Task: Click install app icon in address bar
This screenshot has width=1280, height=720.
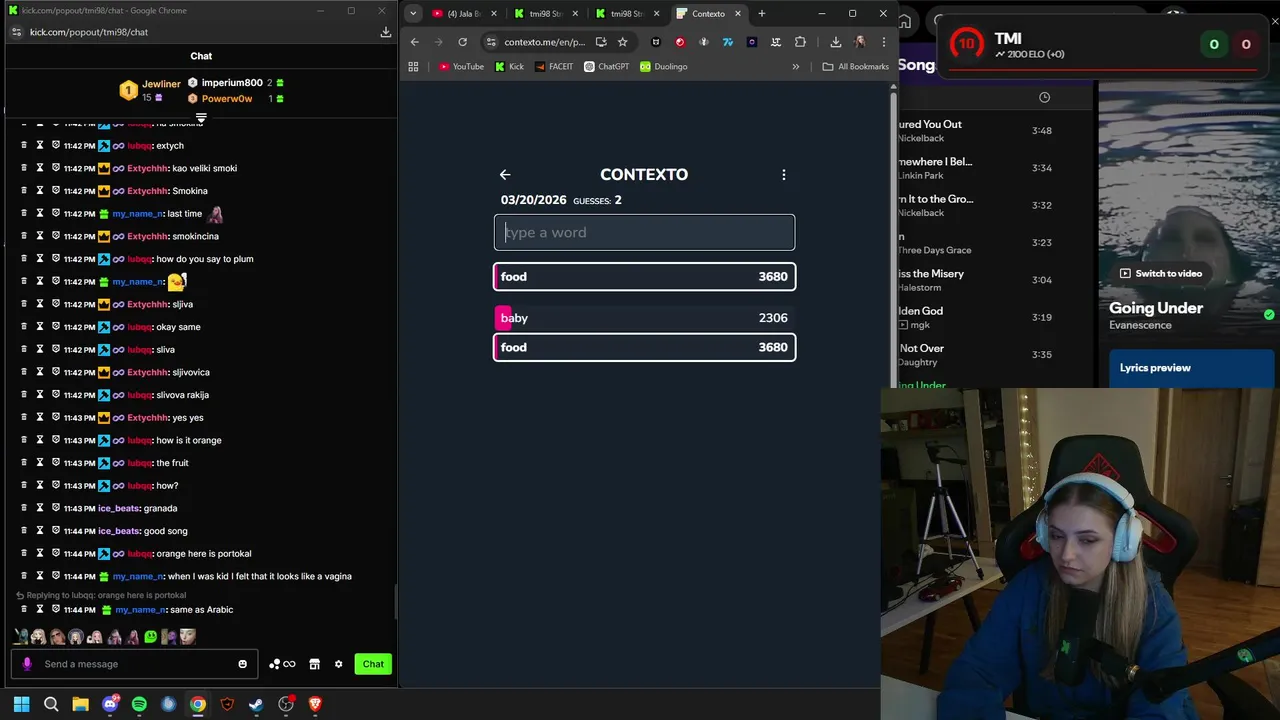Action: pyautogui.click(x=601, y=42)
